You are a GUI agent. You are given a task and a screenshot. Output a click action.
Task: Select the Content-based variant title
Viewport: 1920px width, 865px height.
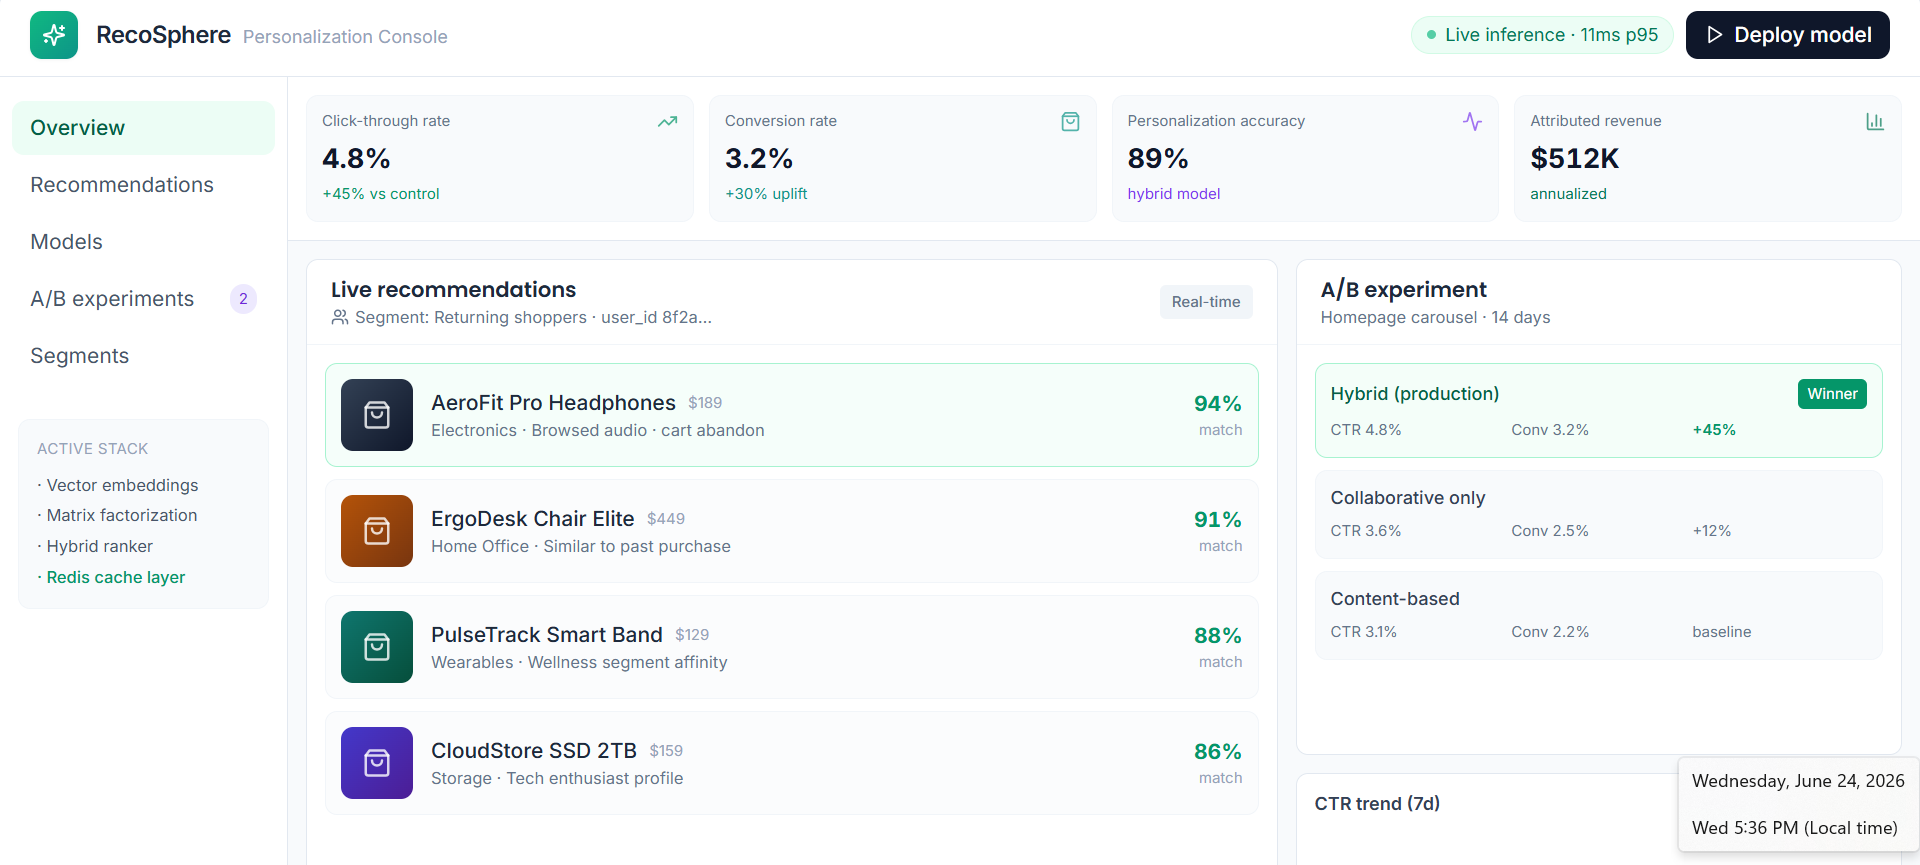(x=1394, y=599)
